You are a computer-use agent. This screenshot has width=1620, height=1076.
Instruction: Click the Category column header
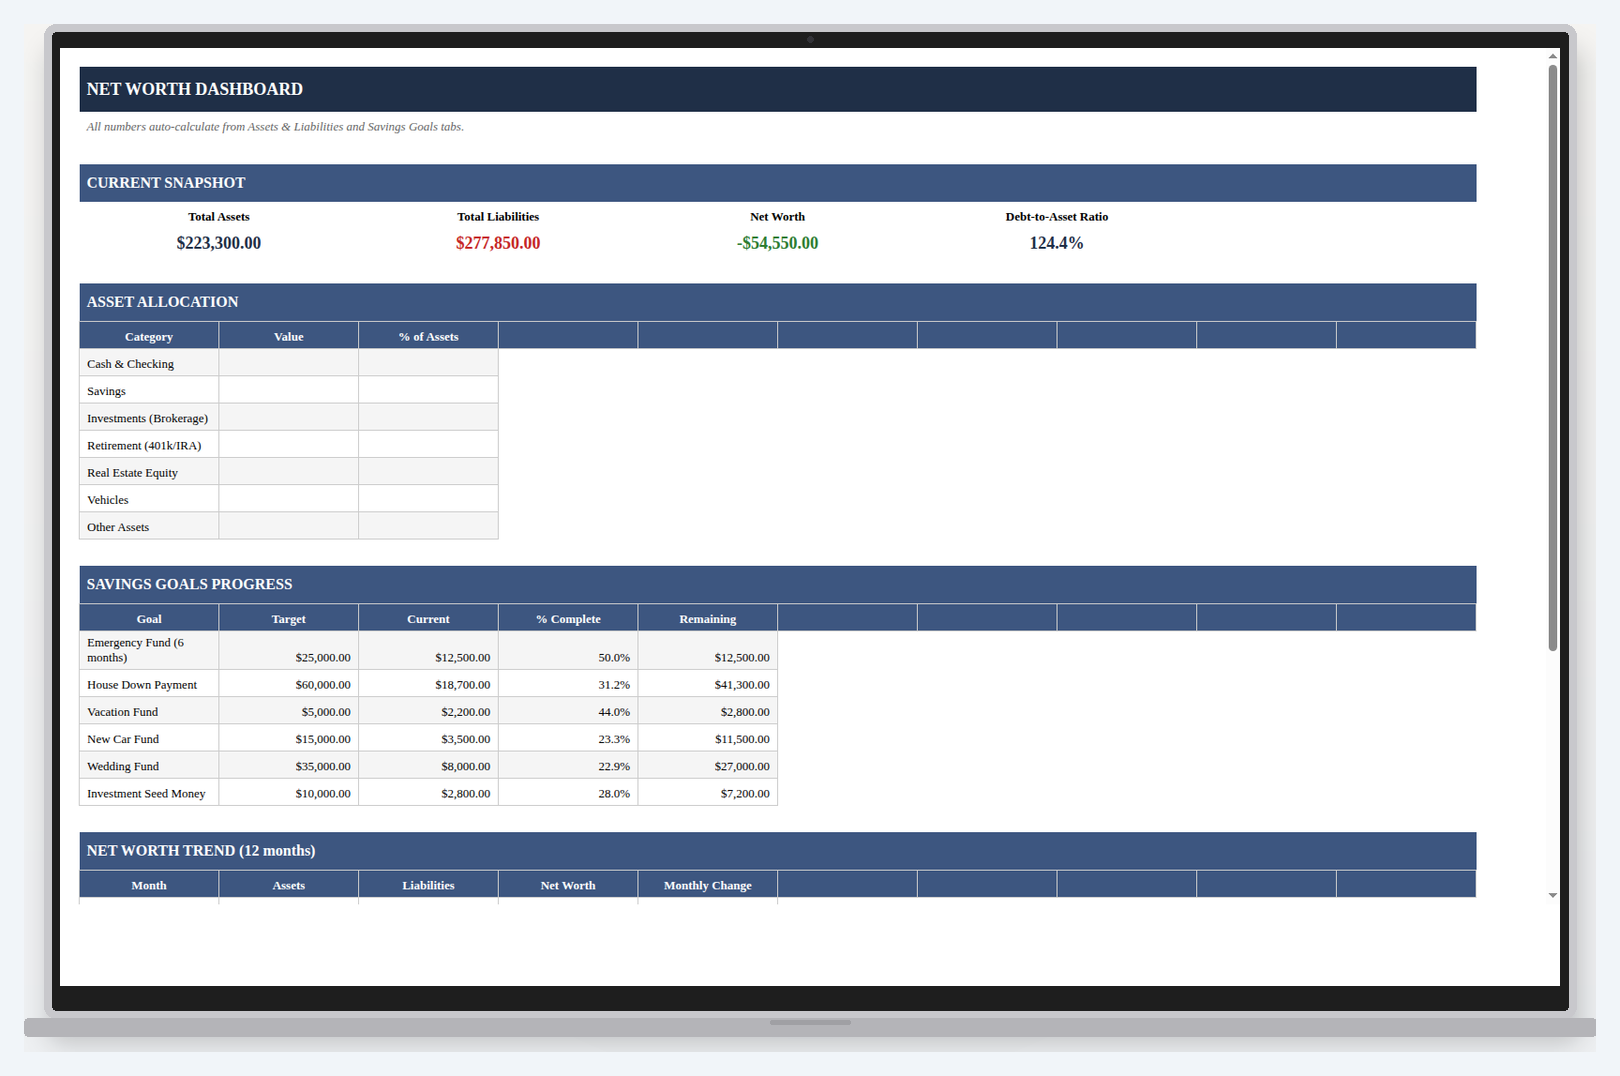pos(149,336)
